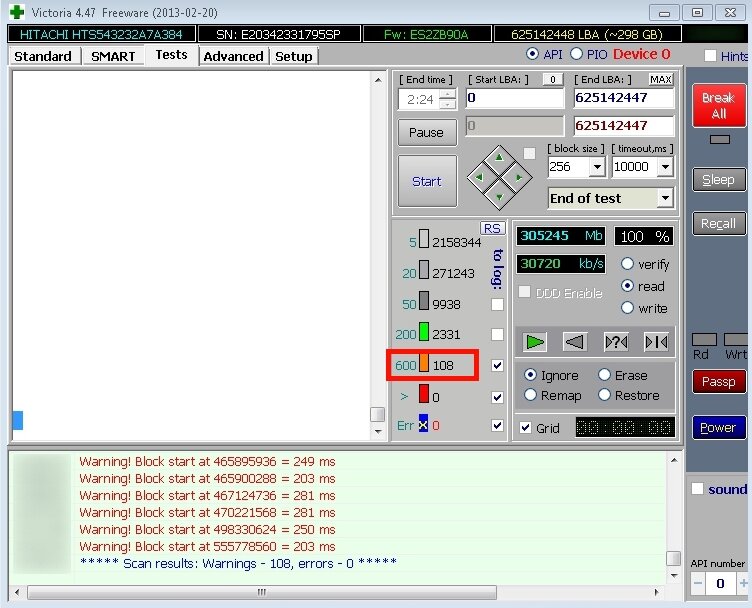Toggle log checkbox for 200 ms blocks
This screenshot has height=608, width=752.
point(497,334)
